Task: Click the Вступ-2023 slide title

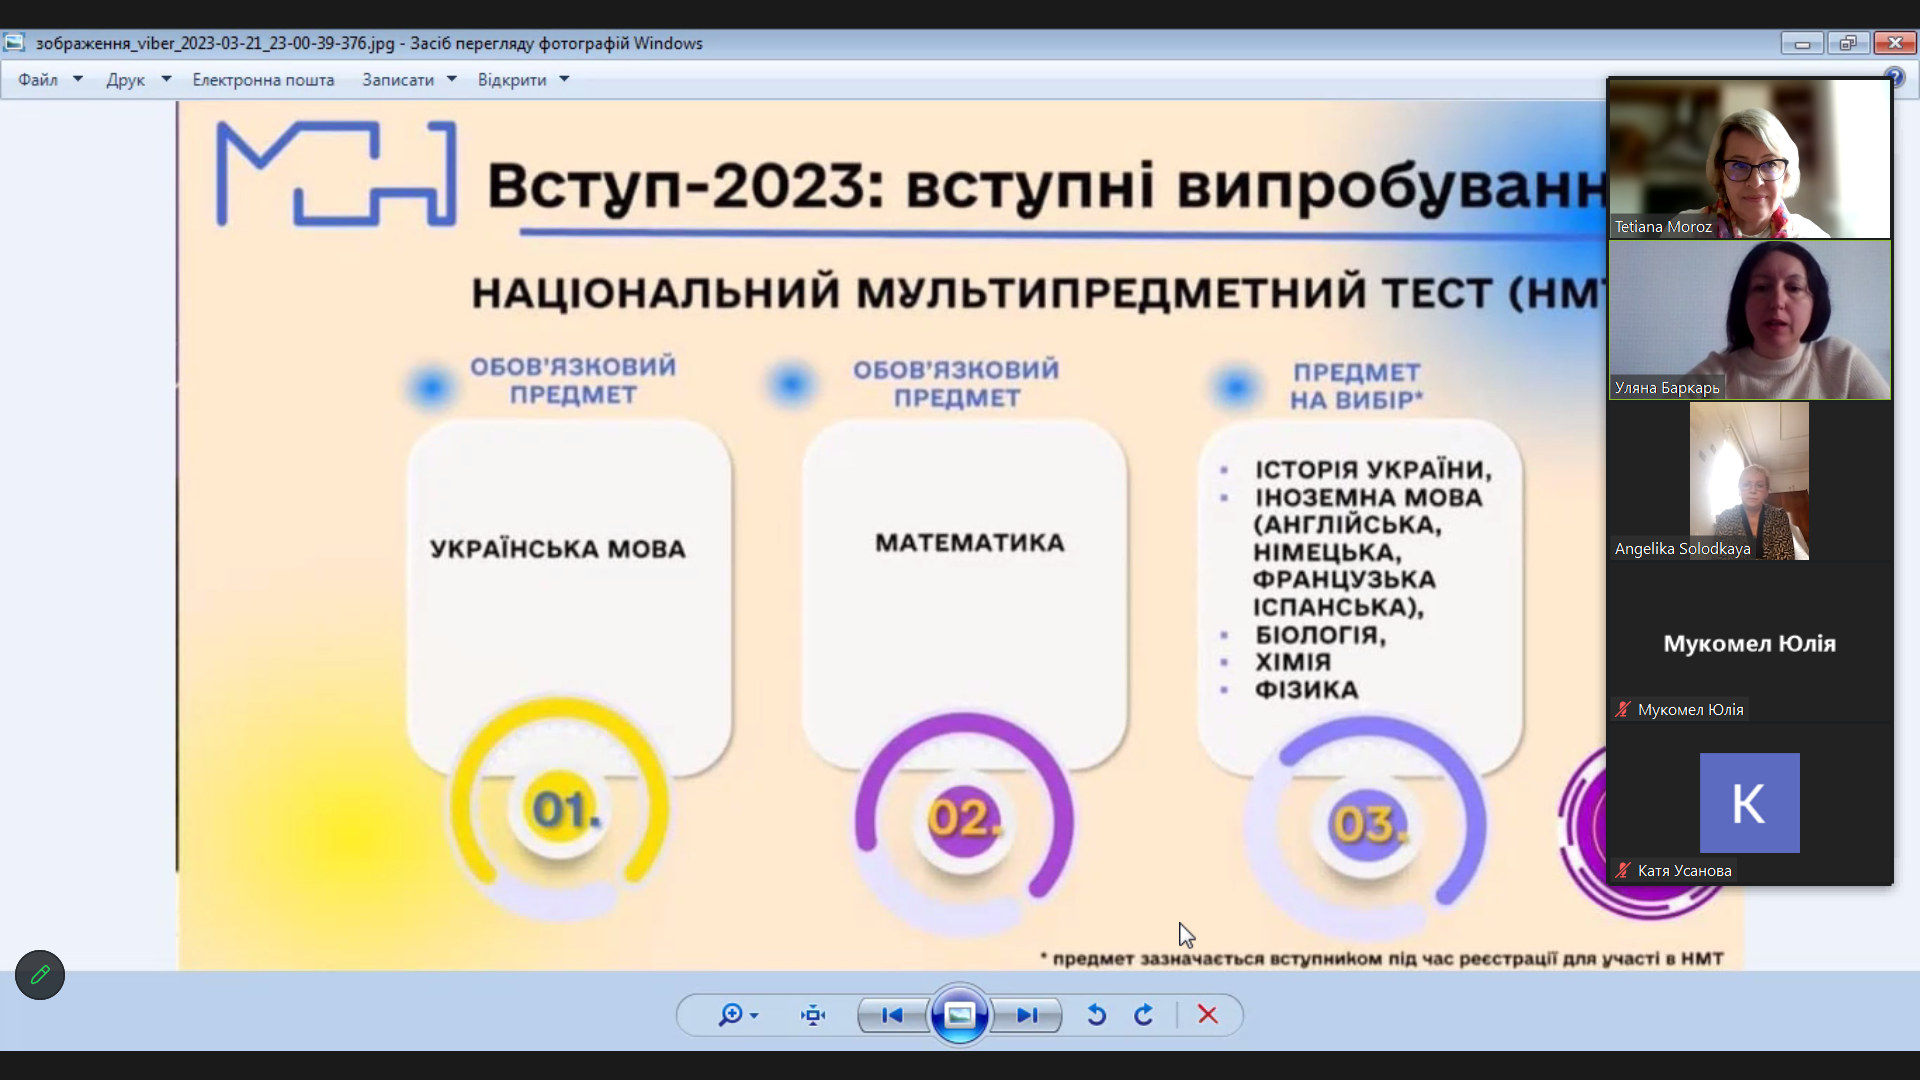Action: coord(1046,187)
